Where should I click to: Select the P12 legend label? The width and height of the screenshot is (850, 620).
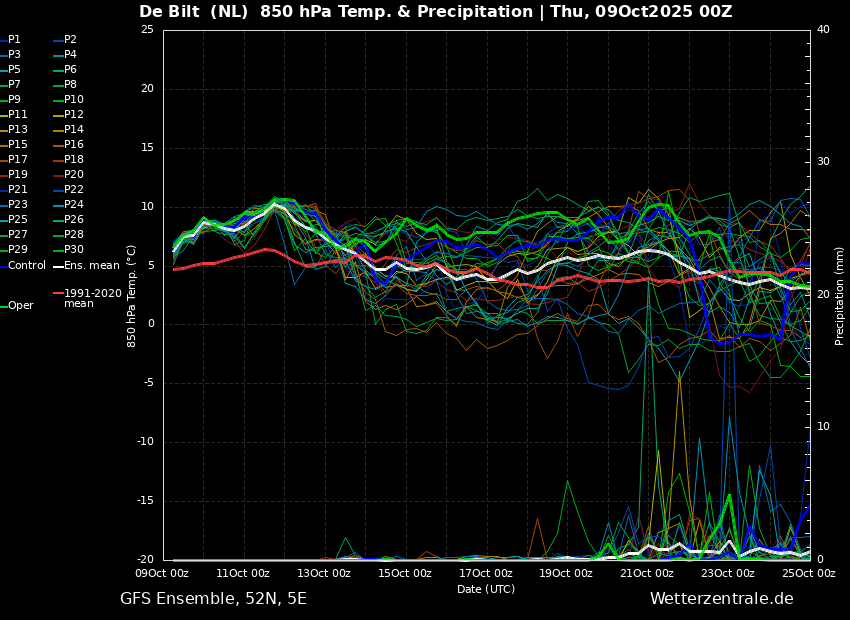(x=74, y=114)
